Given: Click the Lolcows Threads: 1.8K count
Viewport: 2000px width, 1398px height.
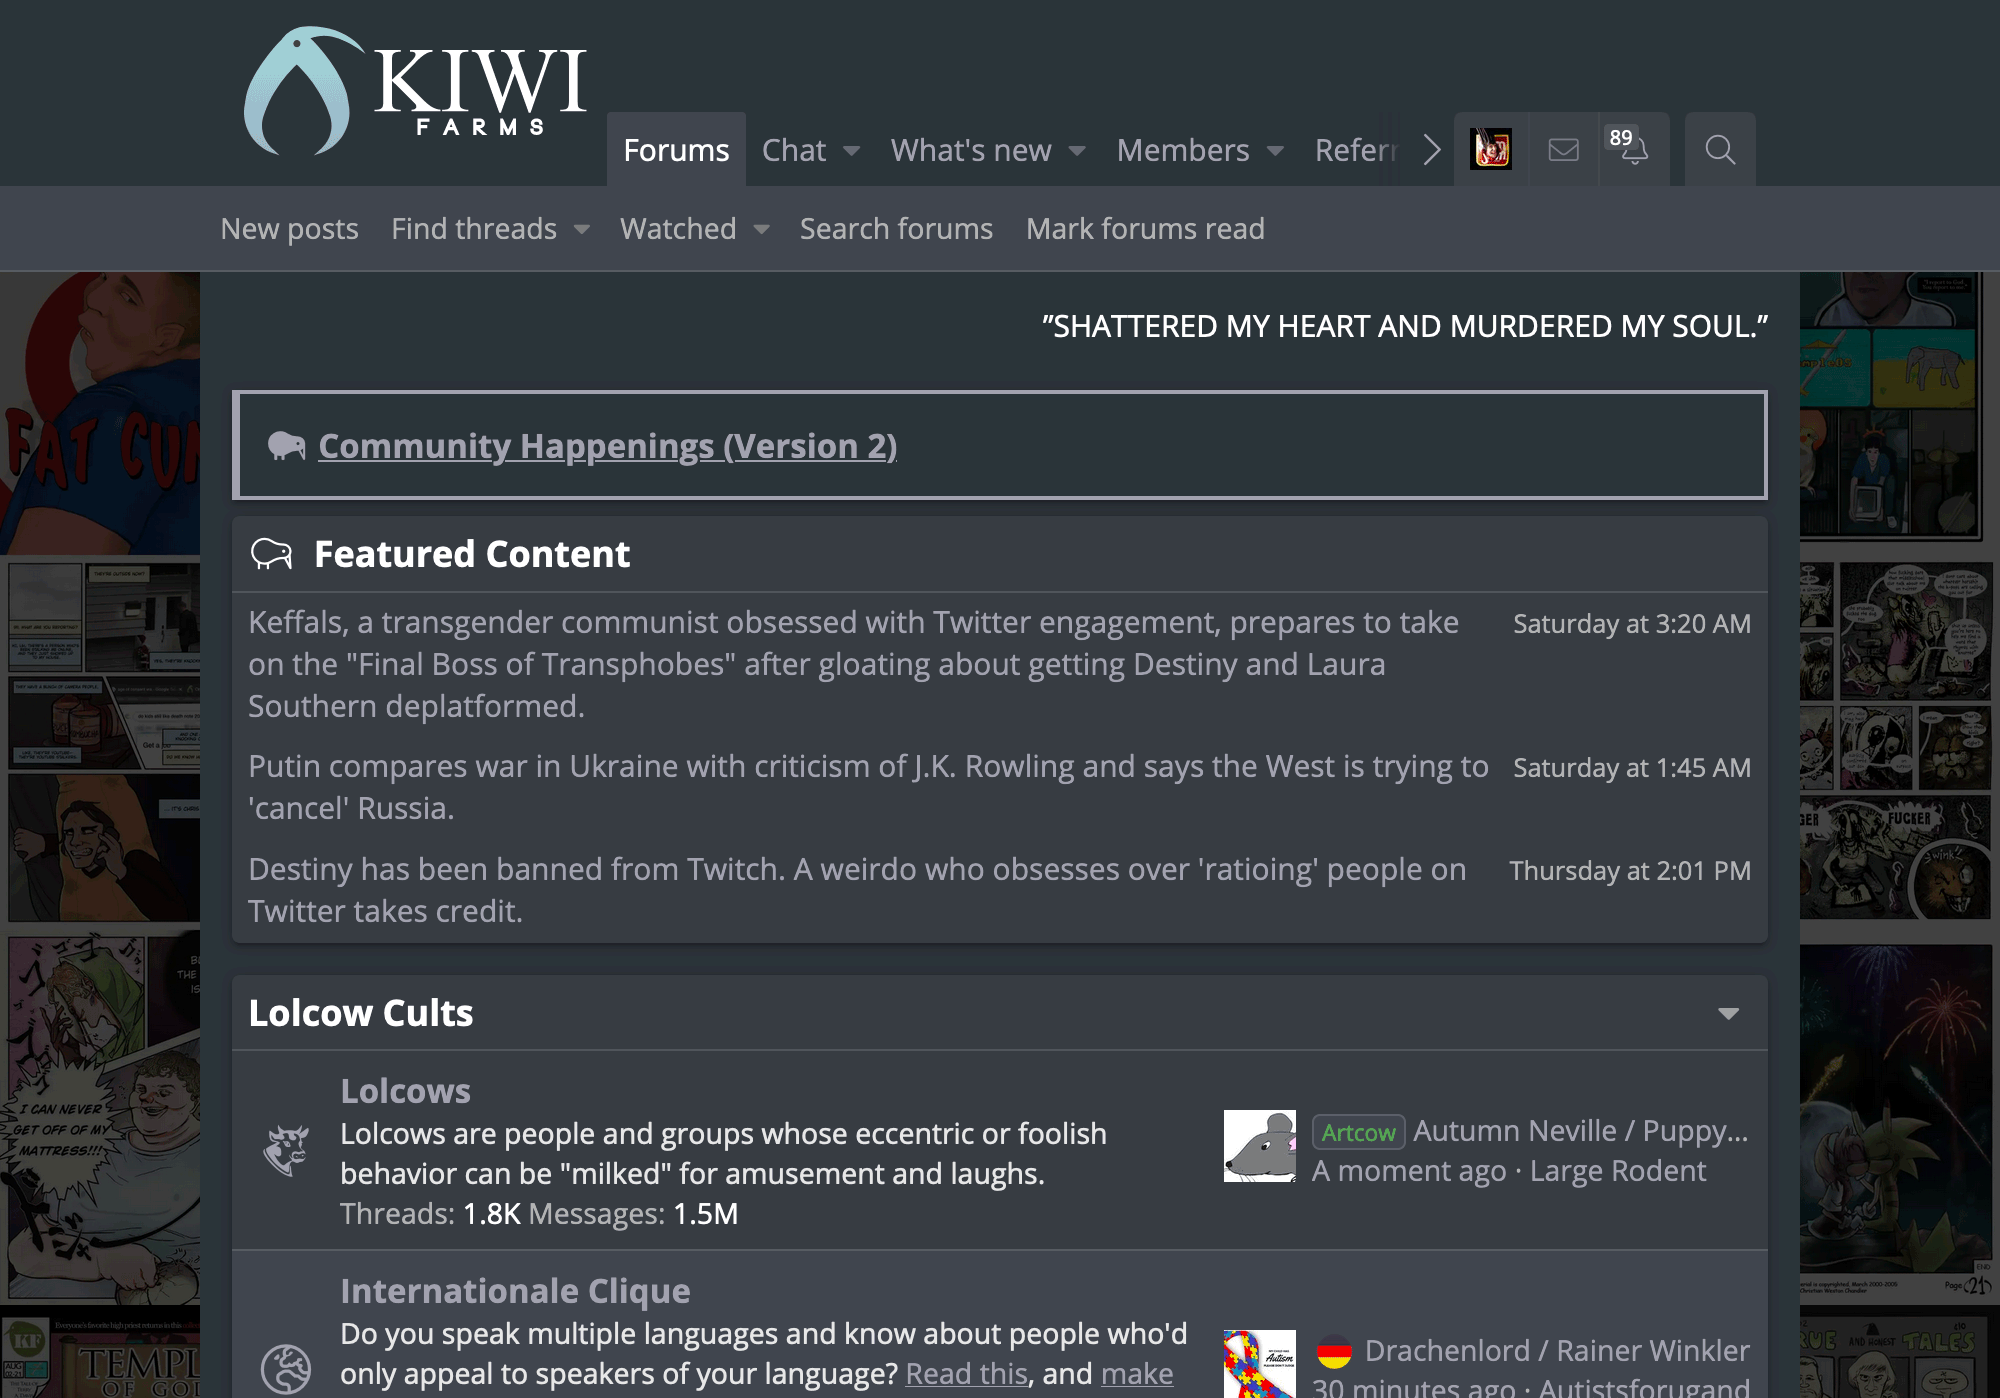Looking at the screenshot, I should pos(430,1214).
